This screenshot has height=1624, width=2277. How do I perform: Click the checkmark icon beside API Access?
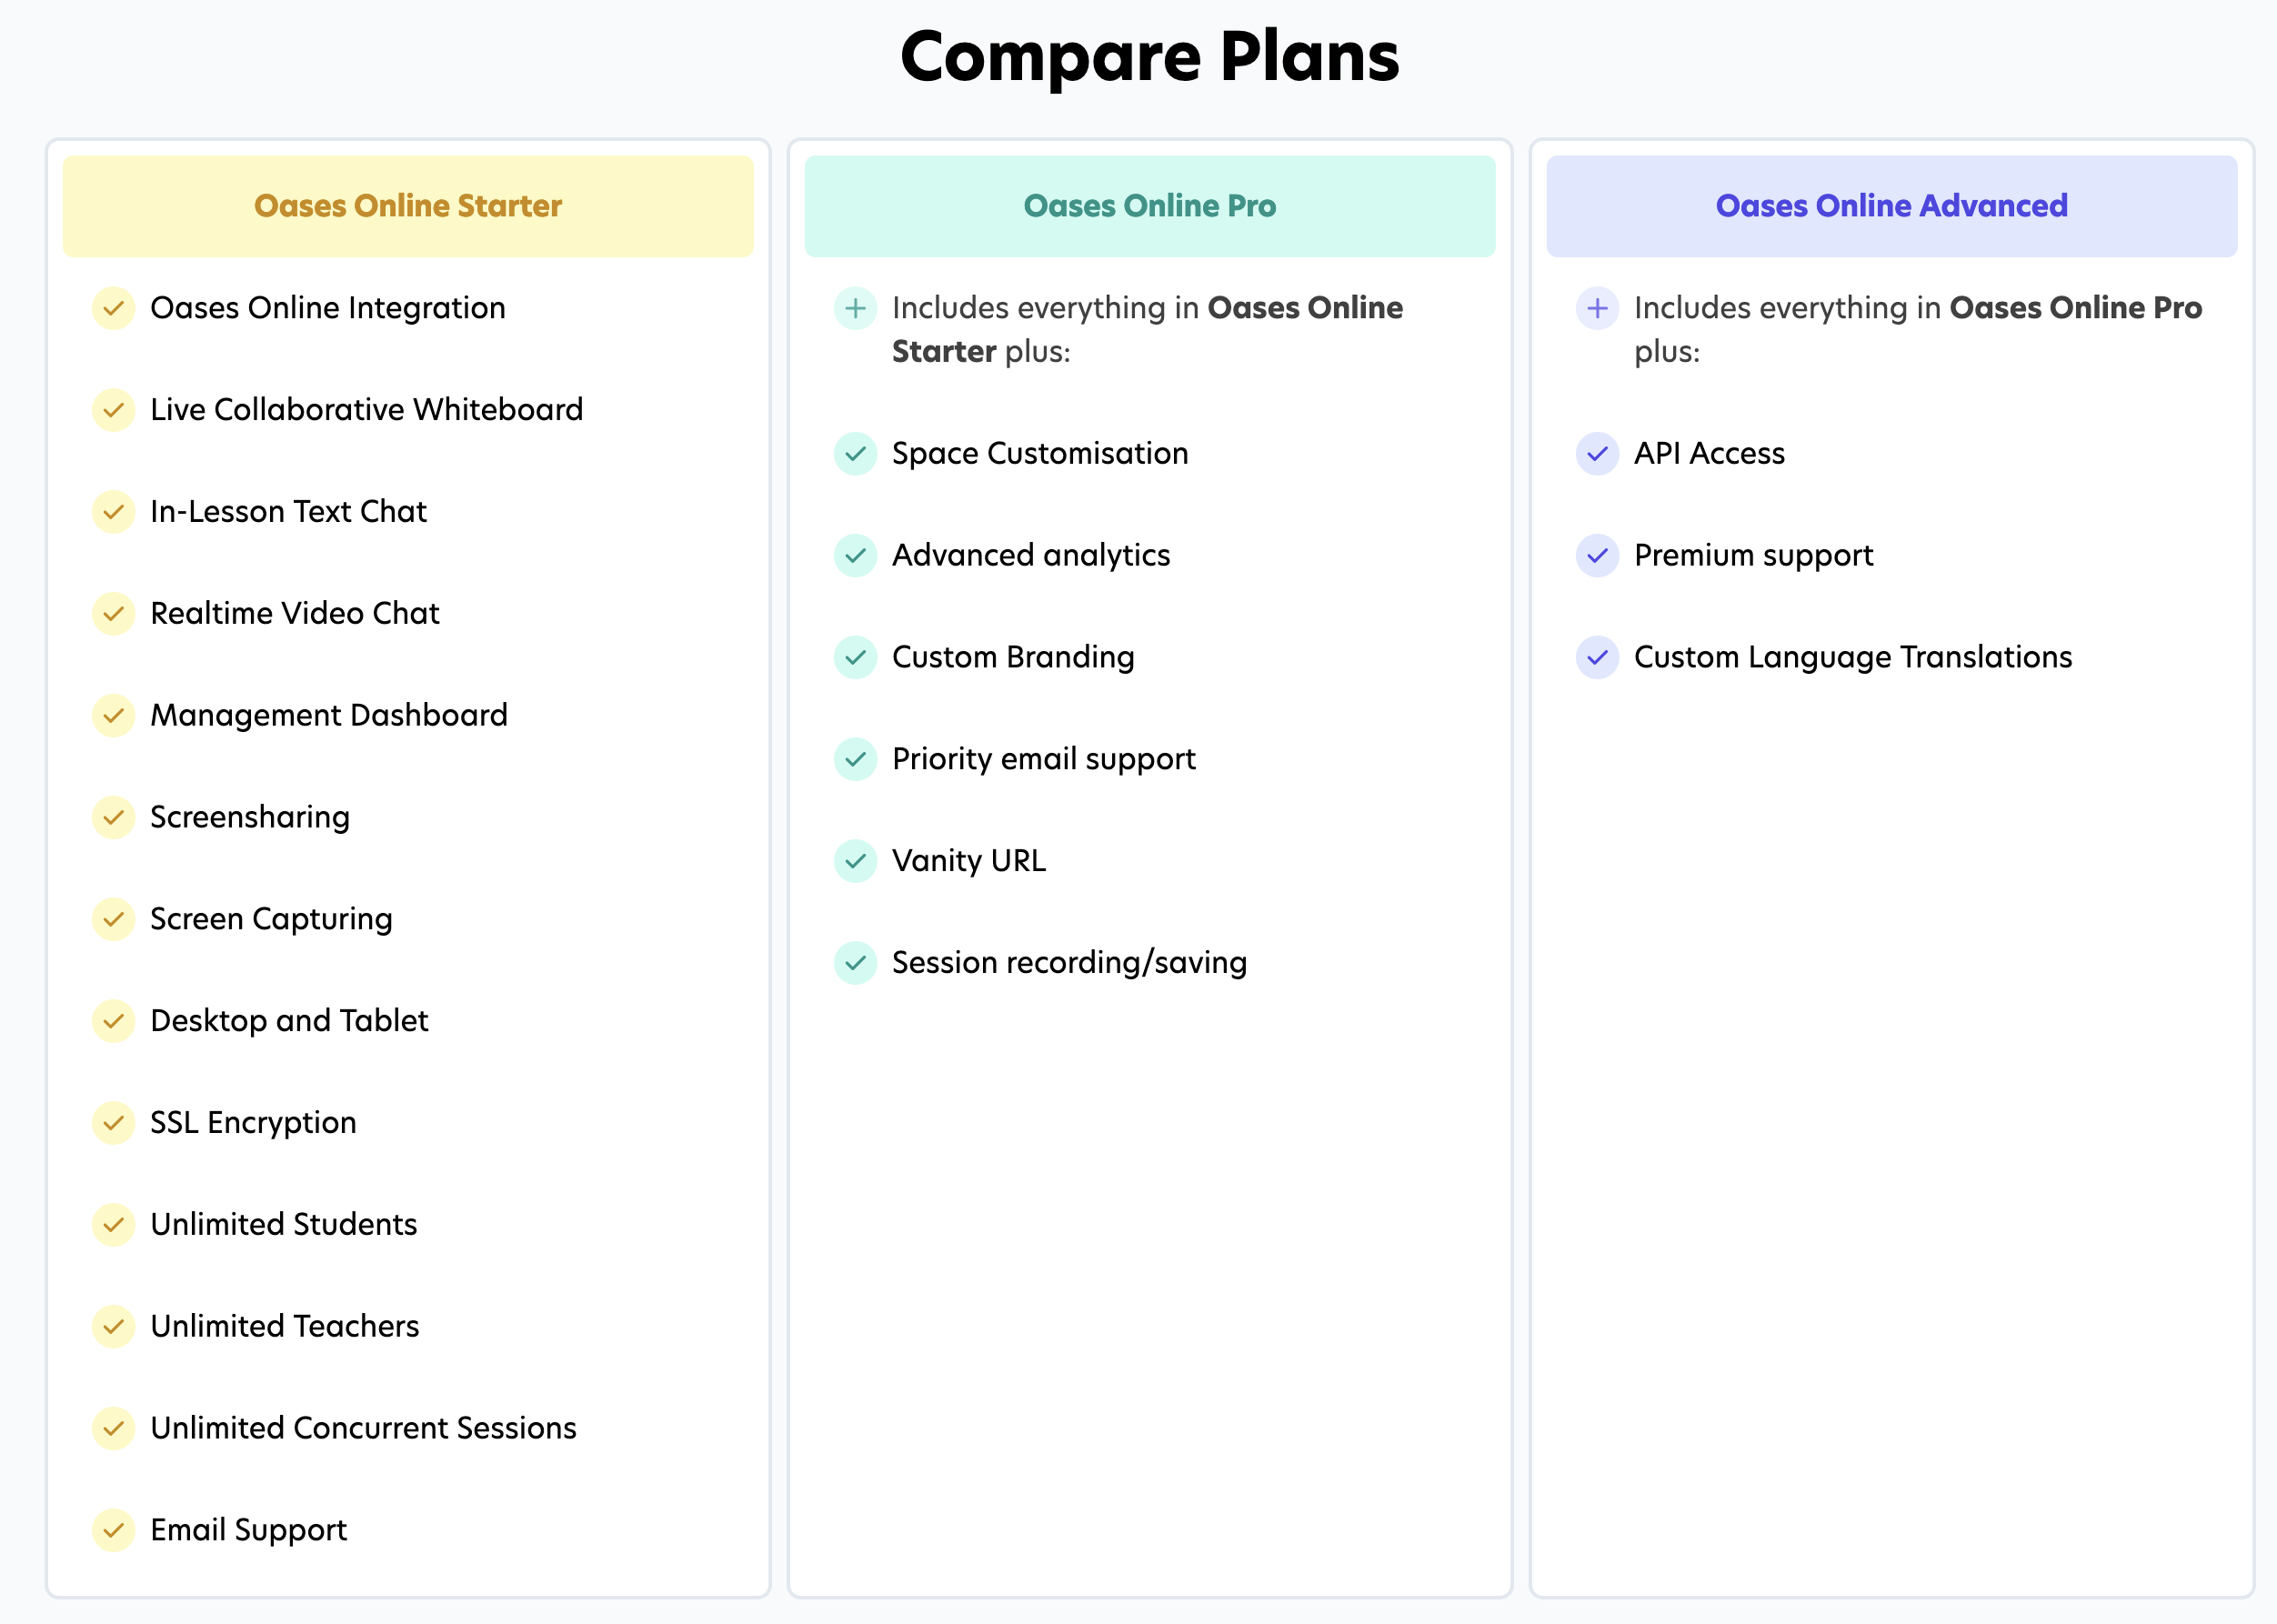click(x=1597, y=454)
